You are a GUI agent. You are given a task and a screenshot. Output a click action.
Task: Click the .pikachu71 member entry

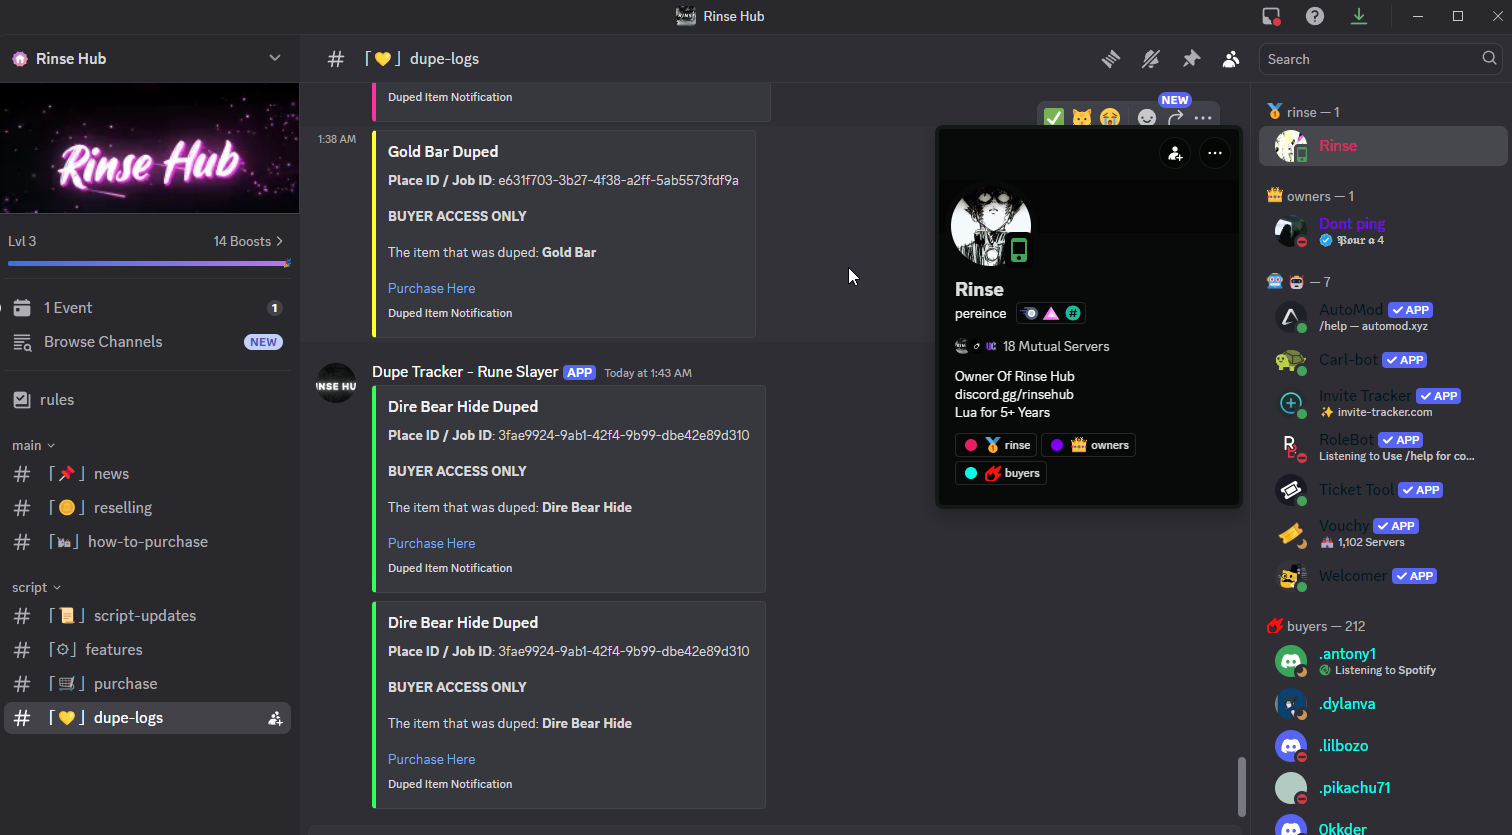(x=1383, y=788)
